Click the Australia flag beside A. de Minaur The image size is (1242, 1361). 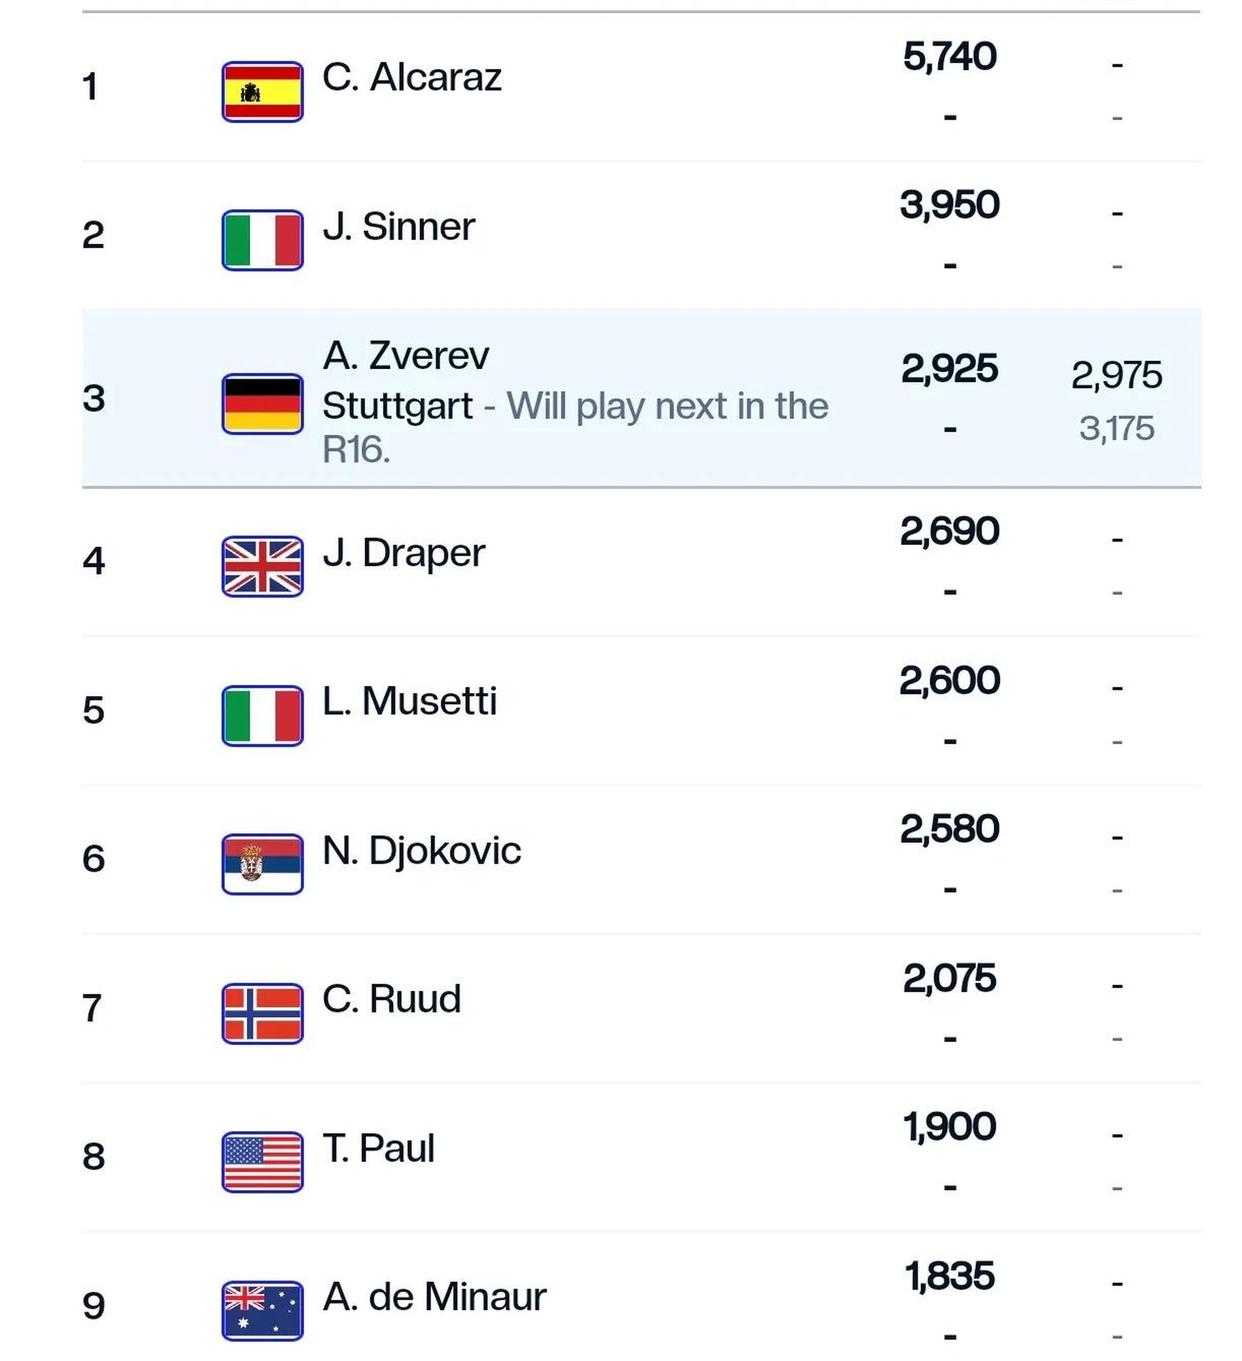coord(262,1310)
